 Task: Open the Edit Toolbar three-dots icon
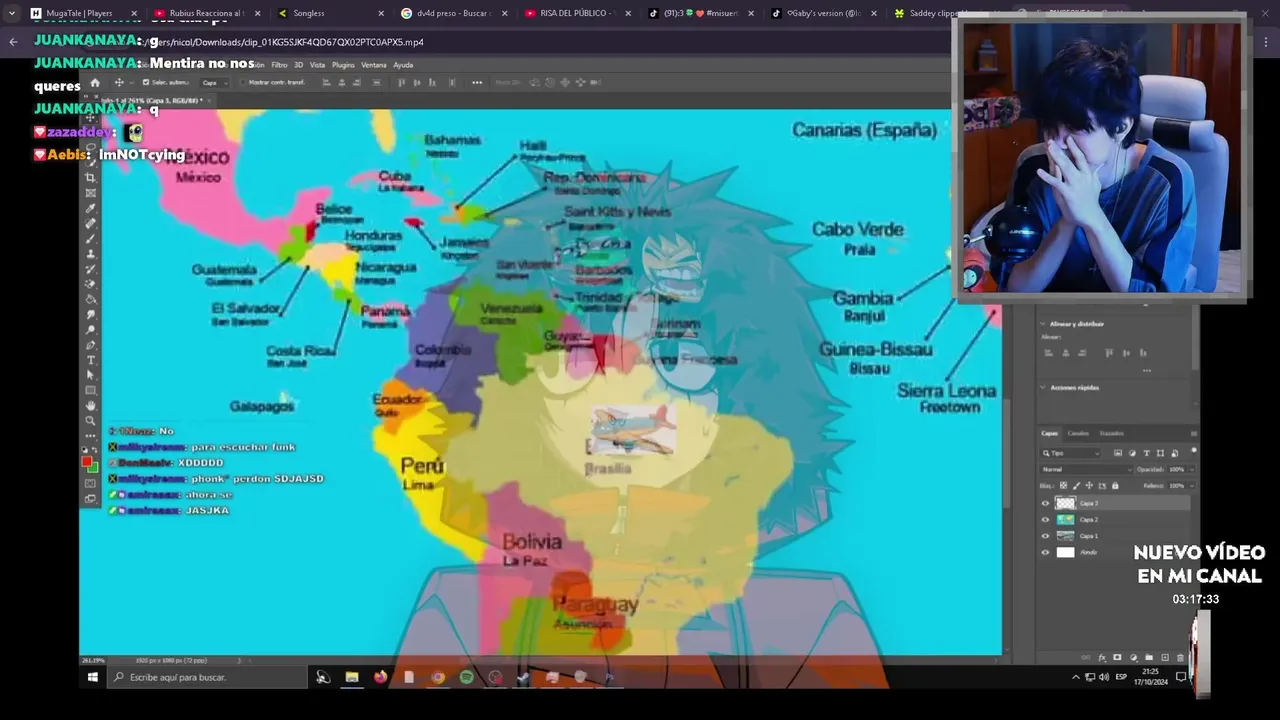(90, 435)
